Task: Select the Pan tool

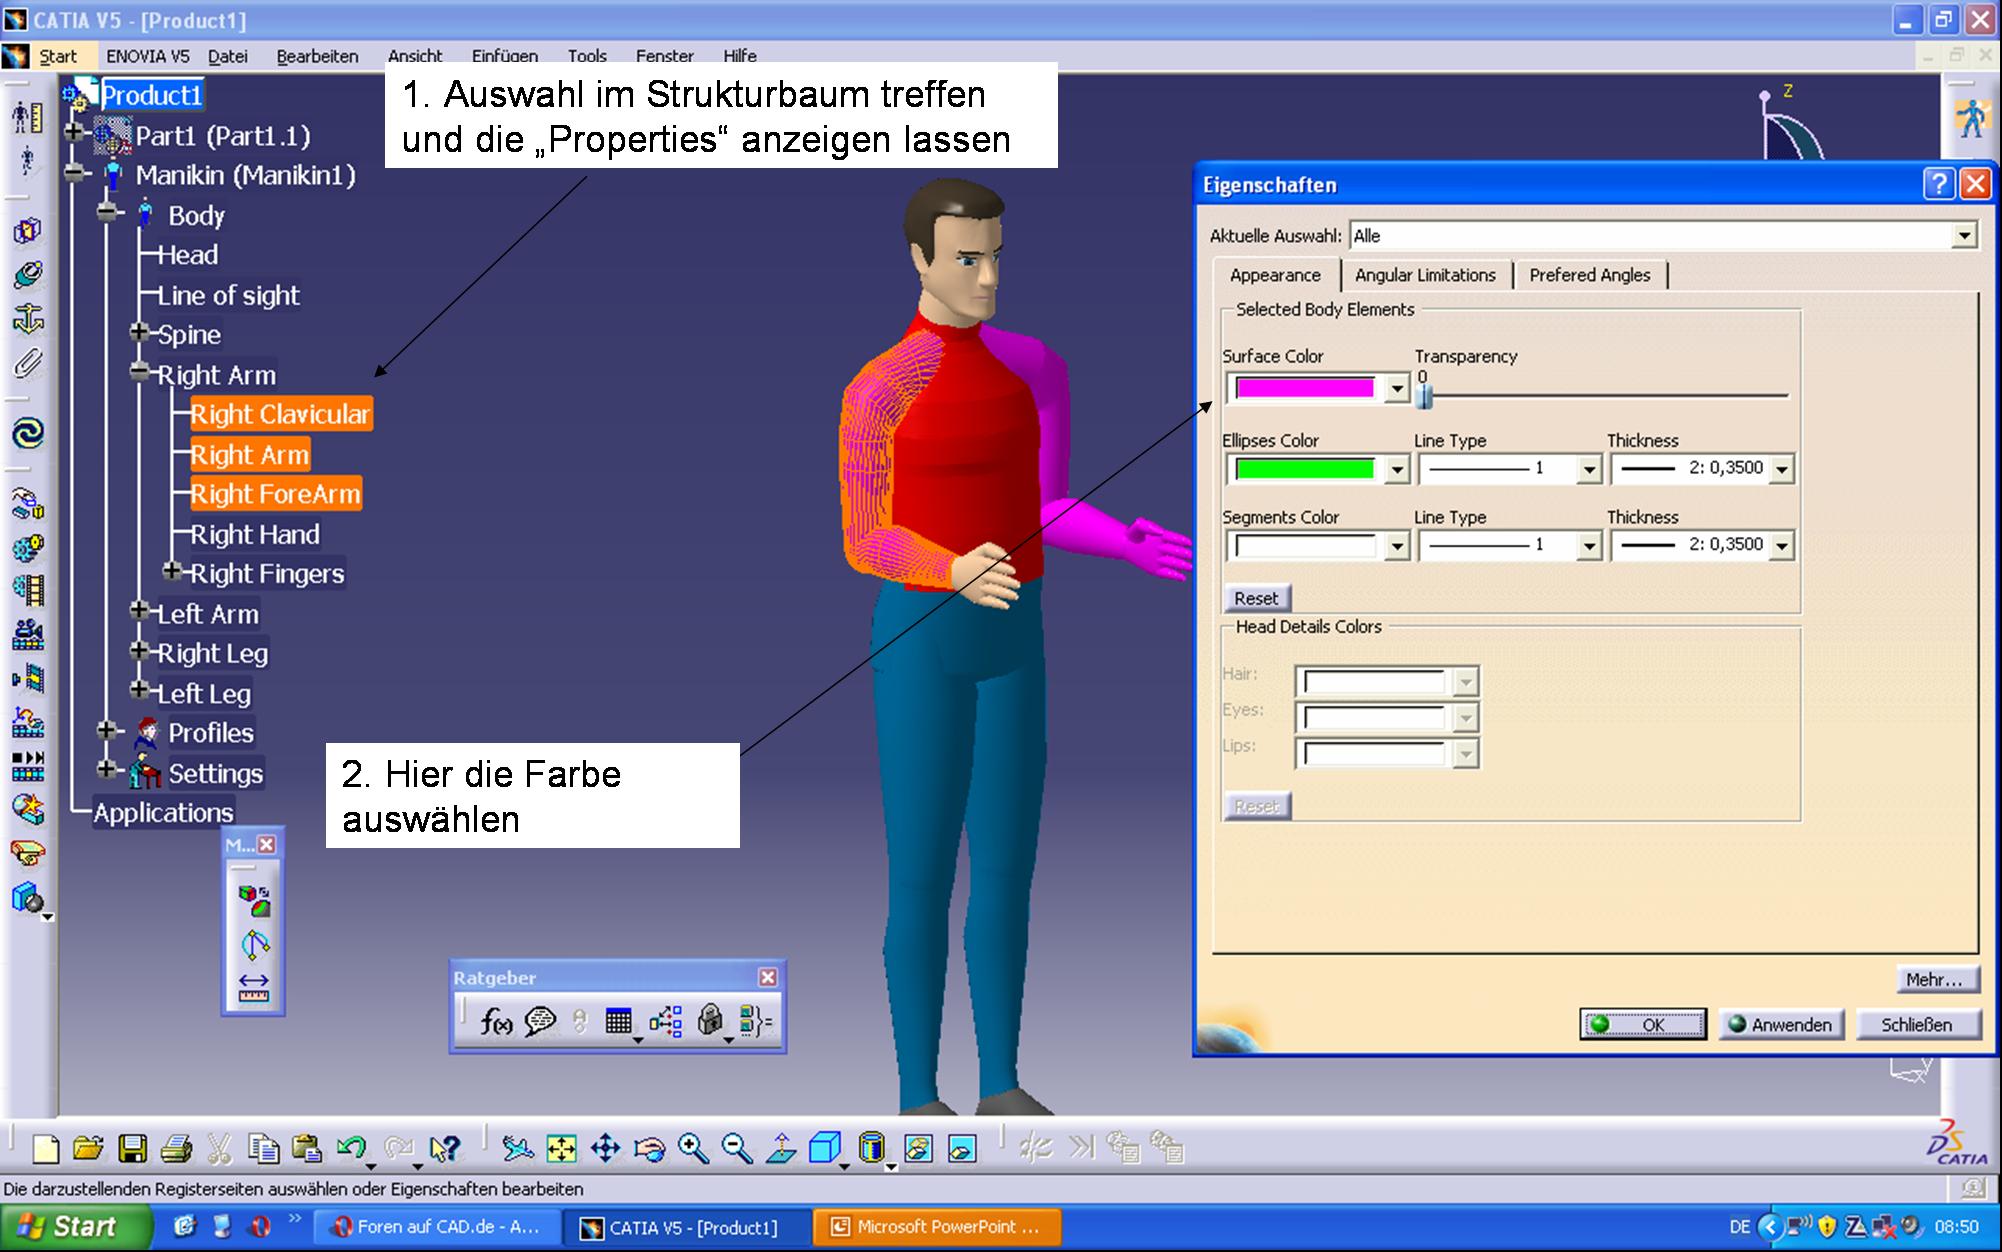Action: click(605, 1149)
